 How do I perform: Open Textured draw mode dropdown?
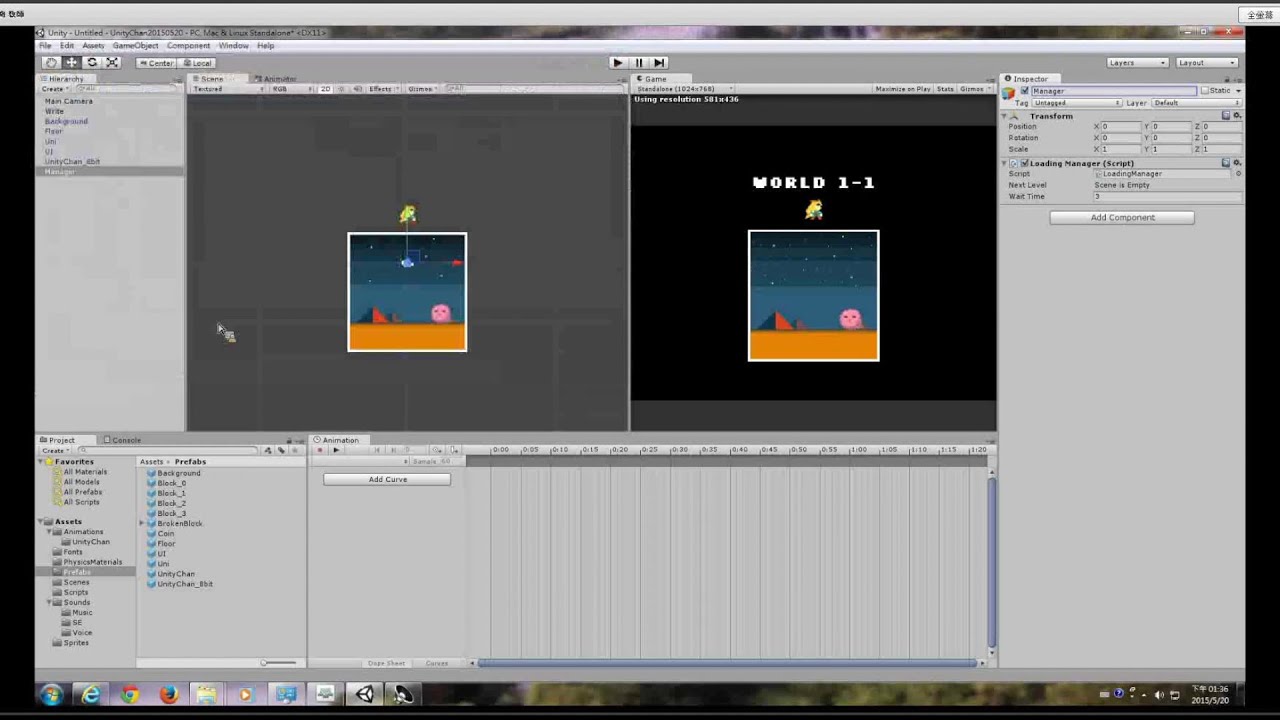[228, 89]
